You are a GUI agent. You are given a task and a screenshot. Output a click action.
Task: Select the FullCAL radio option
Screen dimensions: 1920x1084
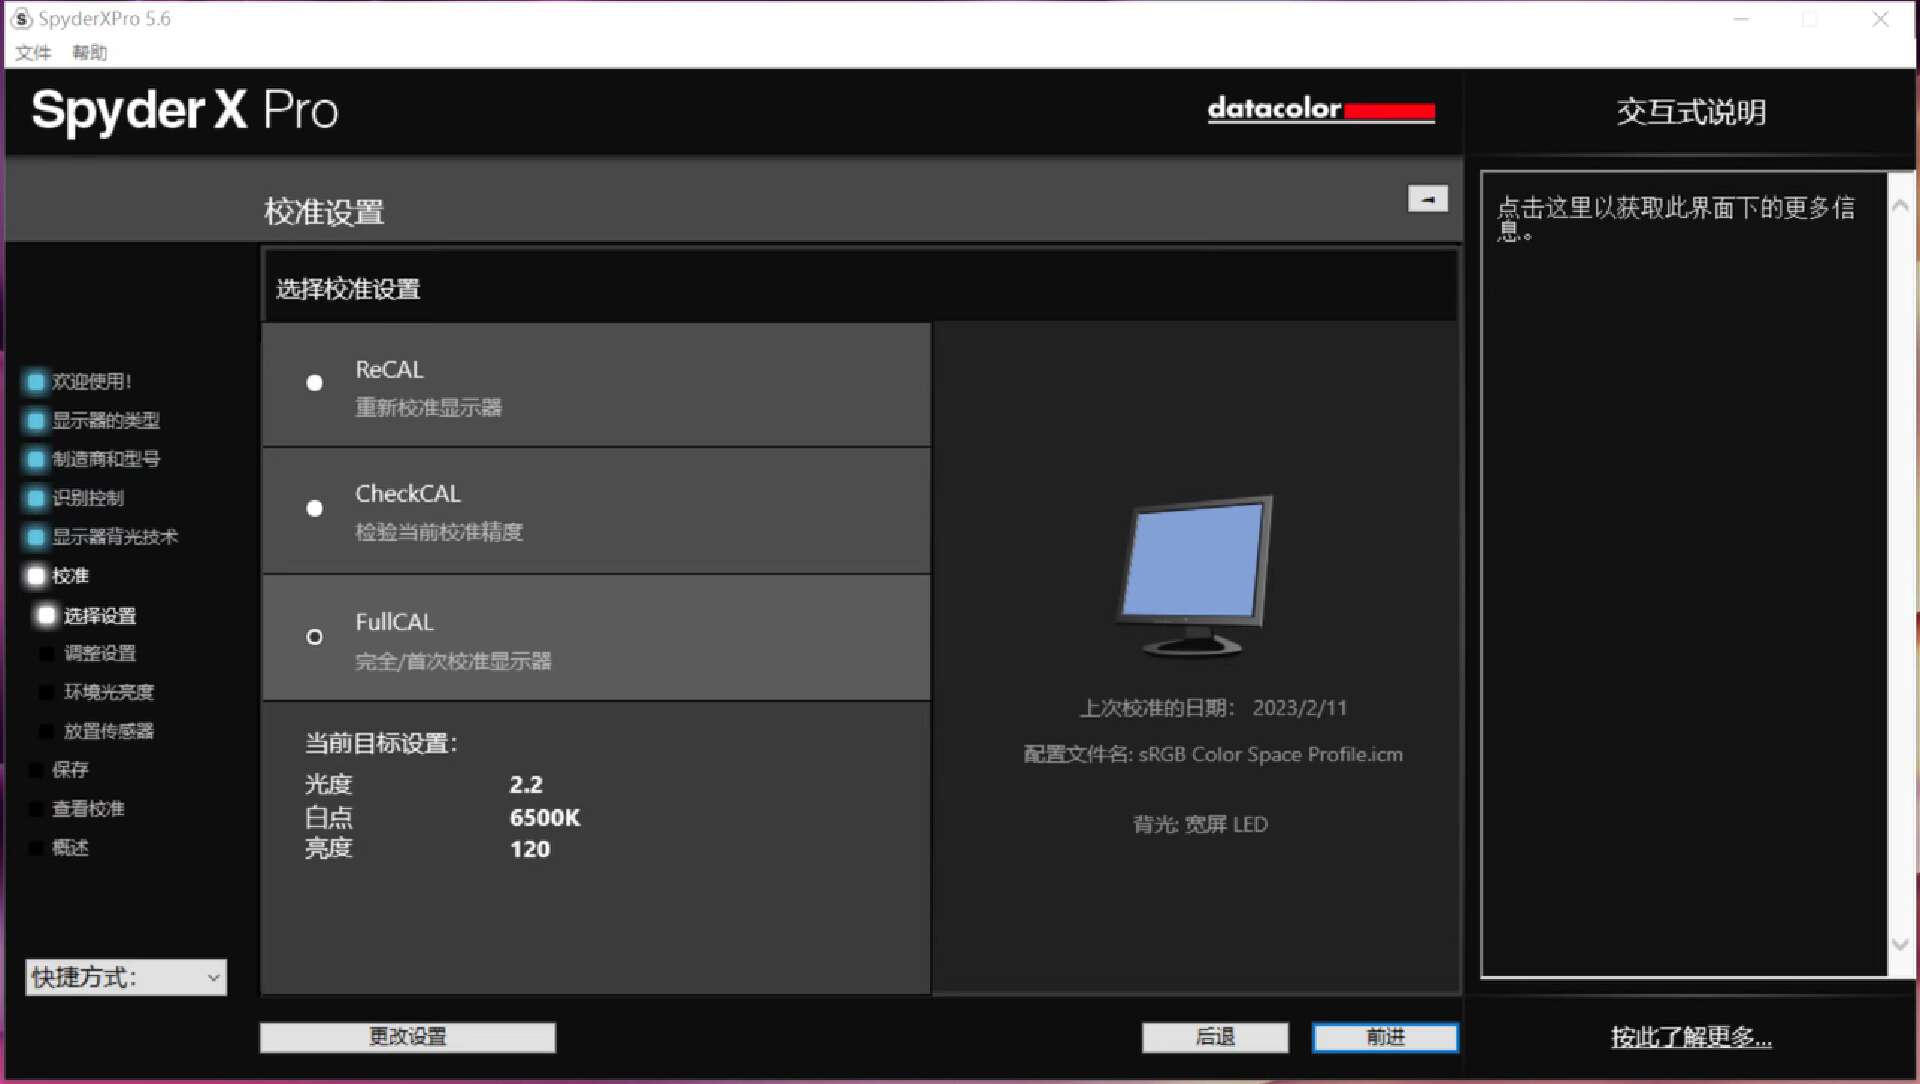[314, 637]
